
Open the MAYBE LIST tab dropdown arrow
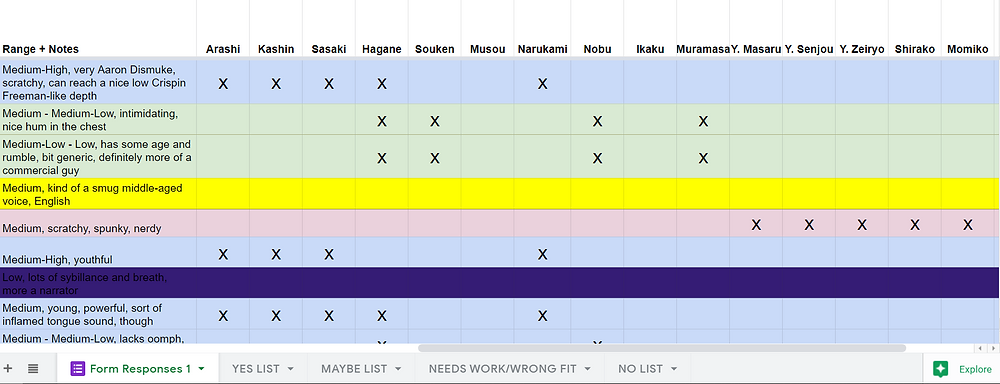tap(398, 369)
